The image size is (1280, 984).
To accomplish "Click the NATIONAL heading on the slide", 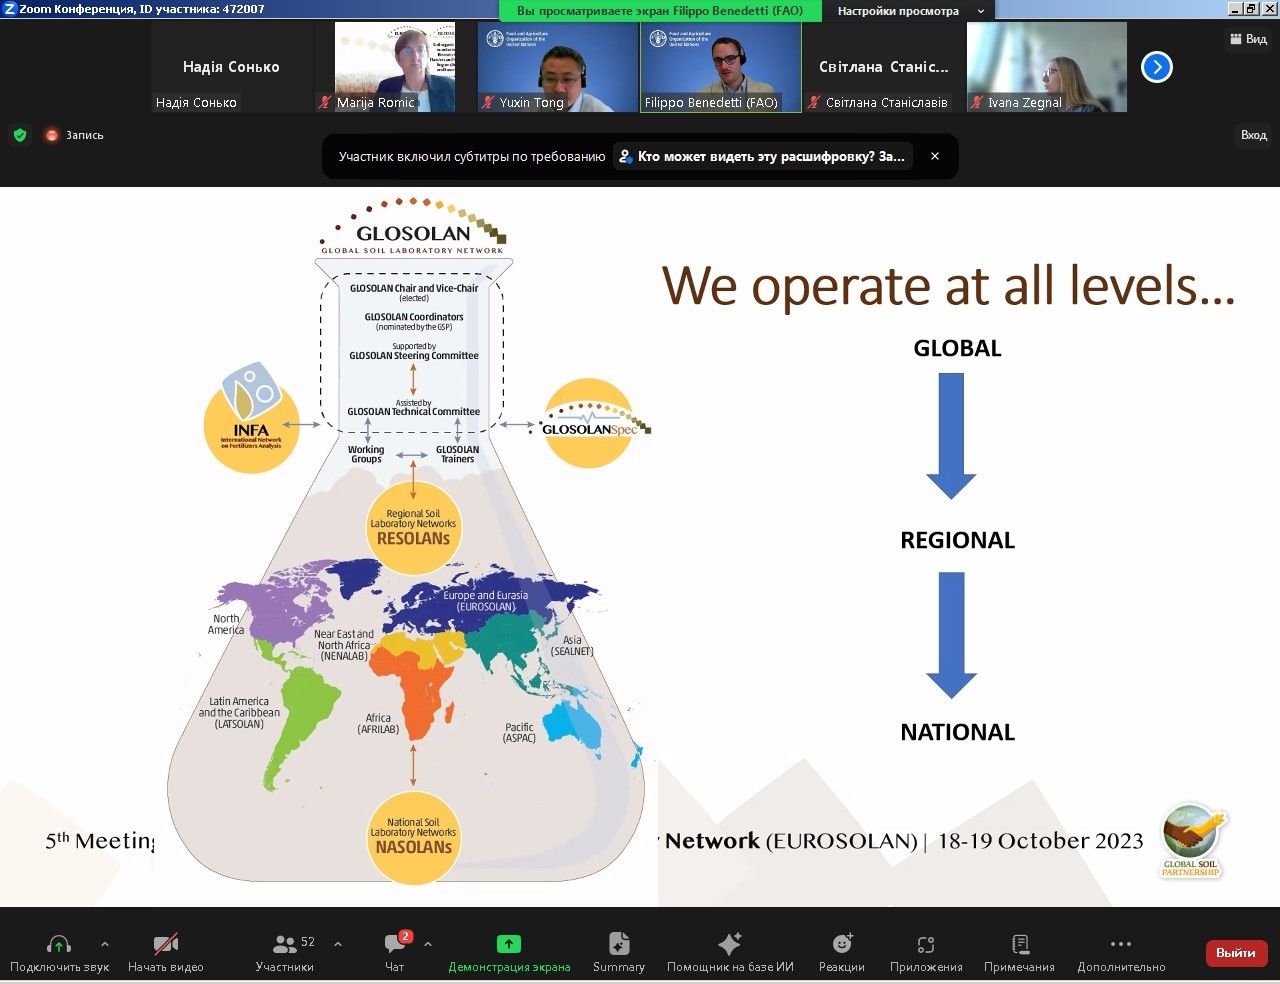I will (x=957, y=732).
